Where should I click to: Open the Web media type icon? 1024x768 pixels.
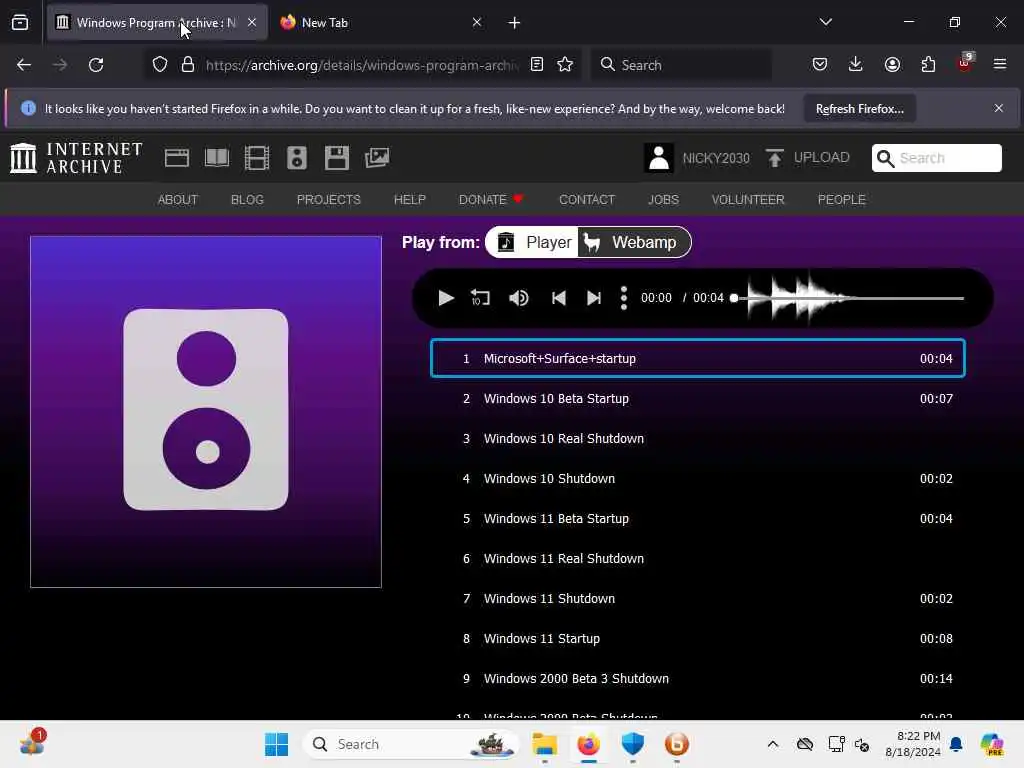176,158
